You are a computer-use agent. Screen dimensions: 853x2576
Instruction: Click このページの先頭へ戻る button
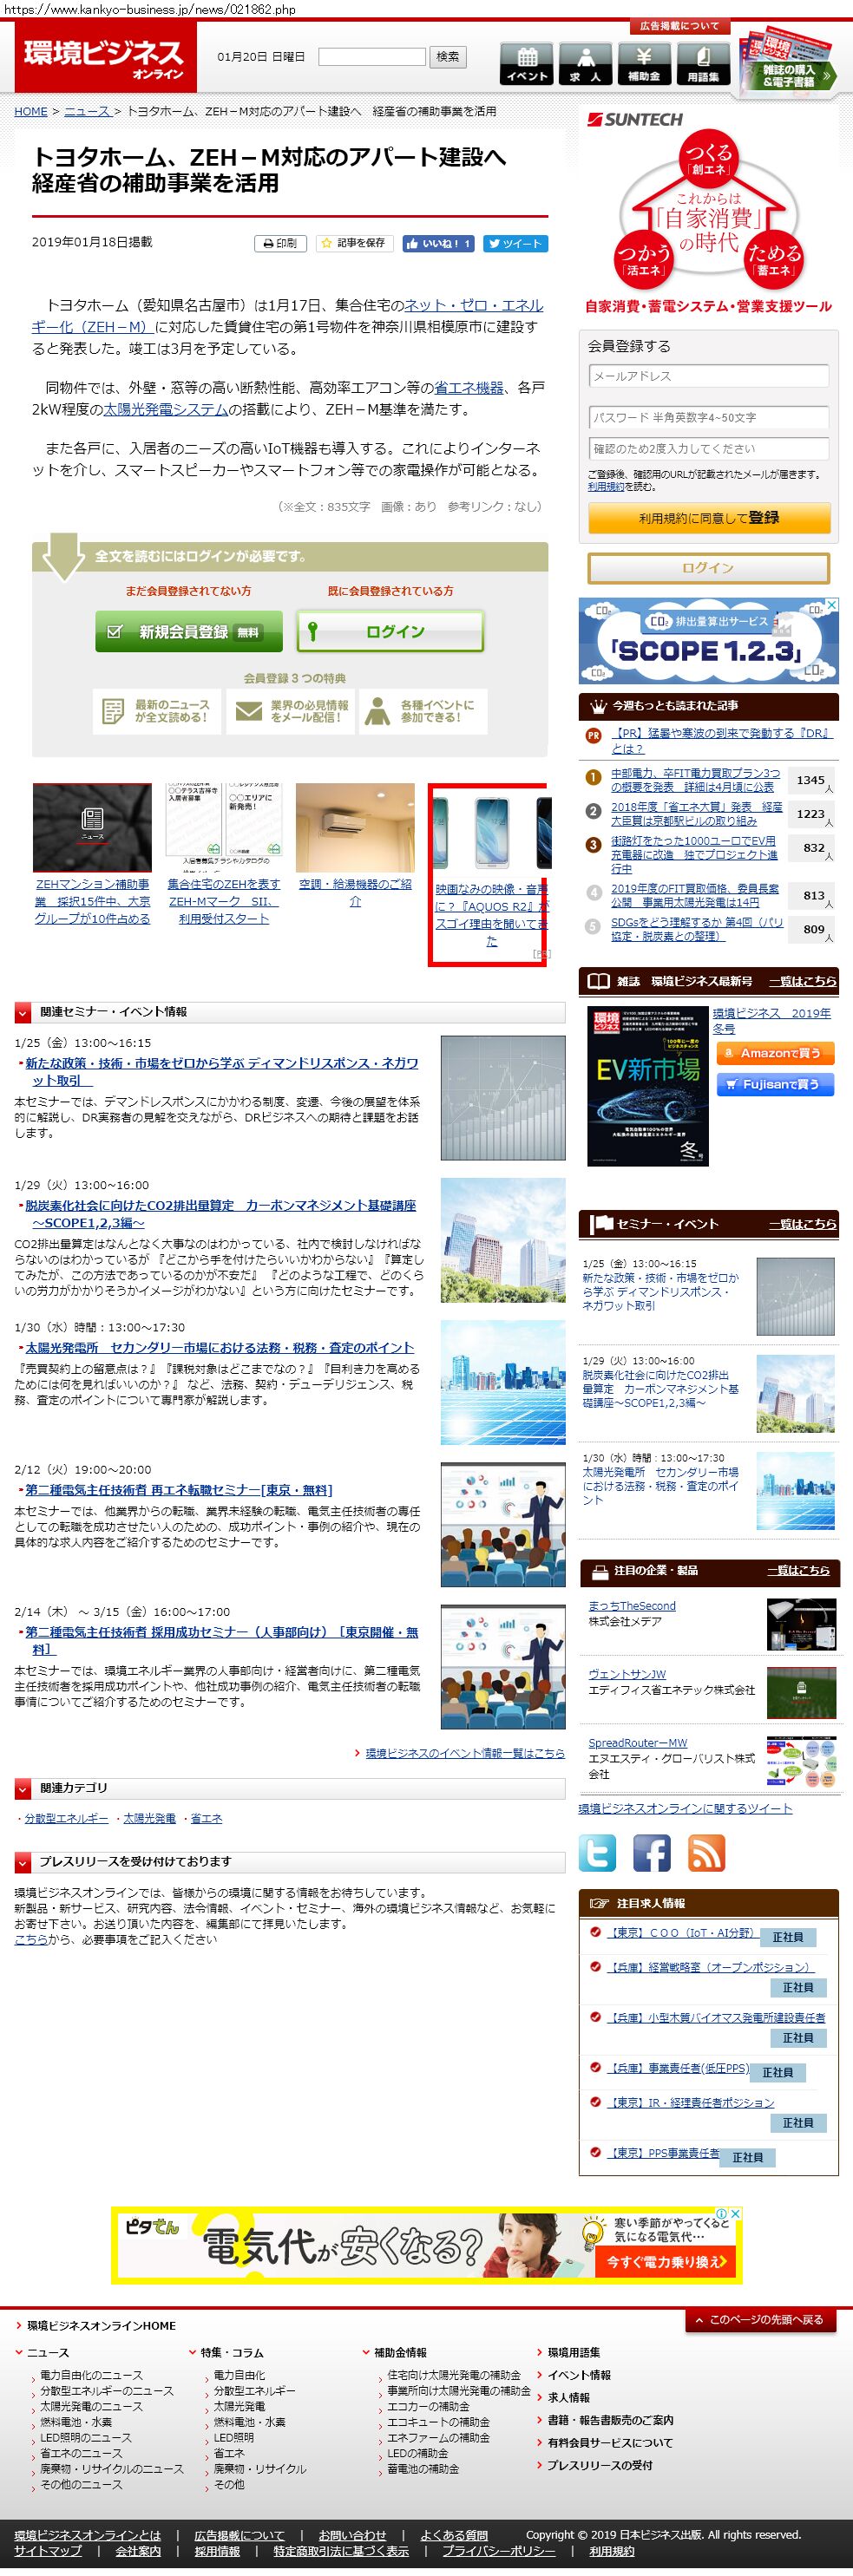[x=760, y=2320]
